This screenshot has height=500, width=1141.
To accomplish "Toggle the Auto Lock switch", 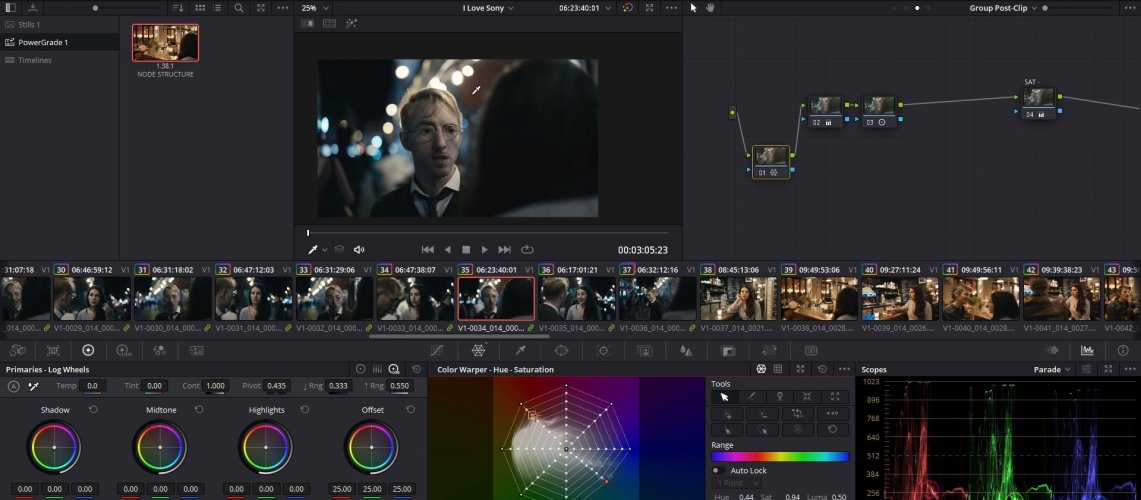I will (x=717, y=470).
